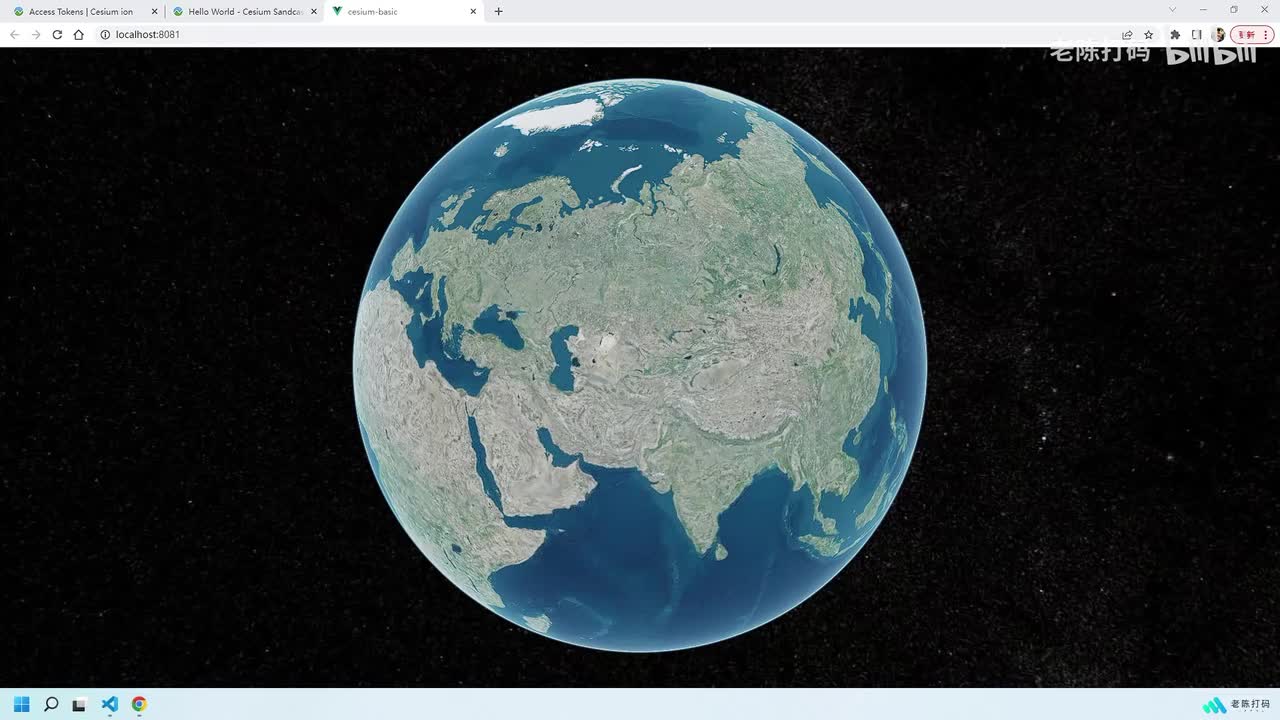The width and height of the screenshot is (1280, 720).
Task: Focus the localhost:8081 address bar
Action: [608, 34]
